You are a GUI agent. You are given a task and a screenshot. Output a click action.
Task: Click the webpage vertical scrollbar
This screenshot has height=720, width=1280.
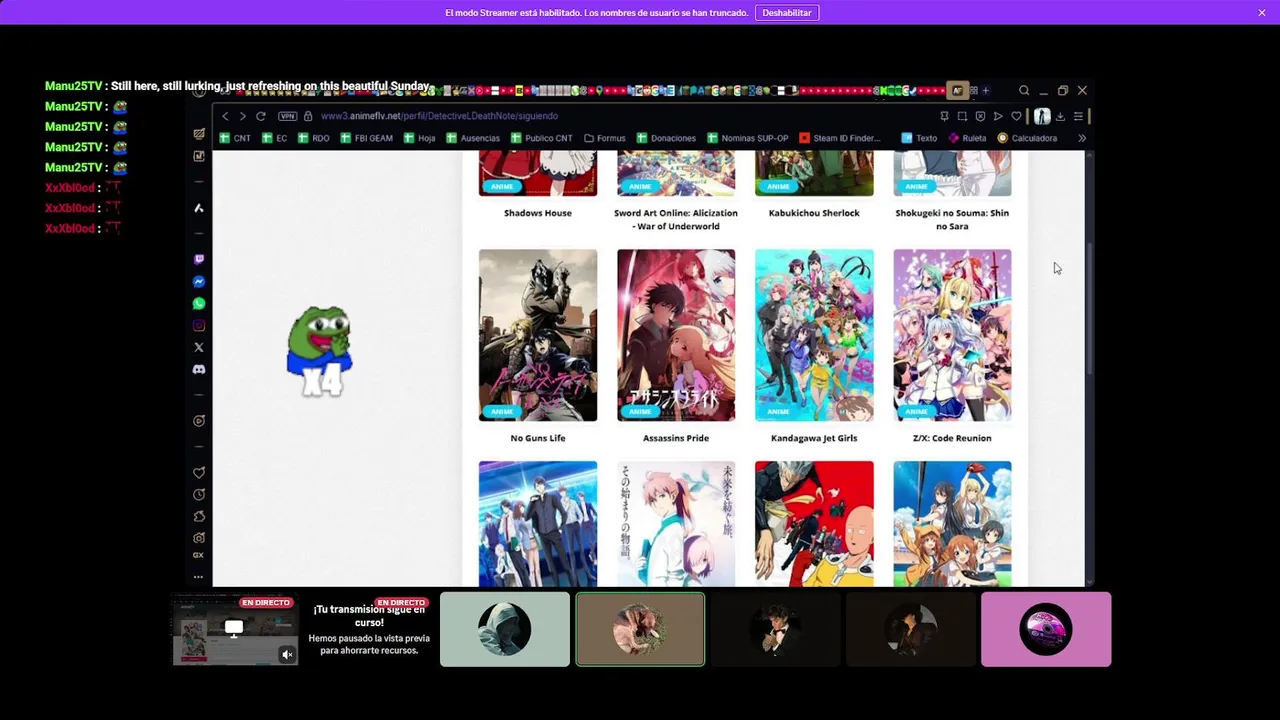[1090, 310]
